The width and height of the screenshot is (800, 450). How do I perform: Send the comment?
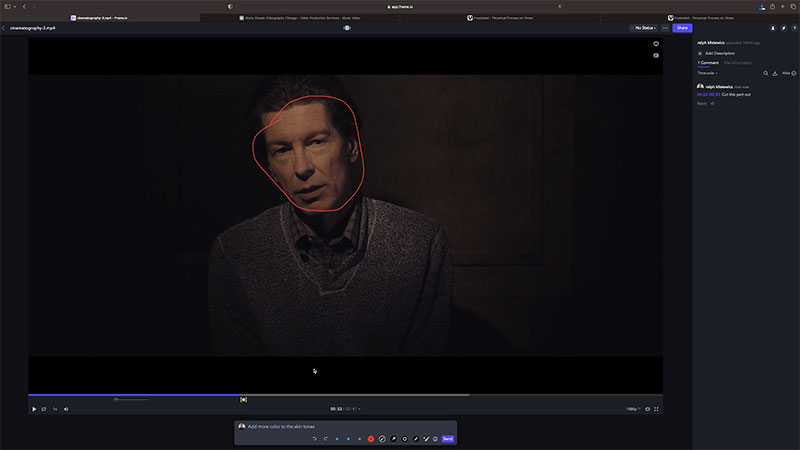pyautogui.click(x=447, y=439)
